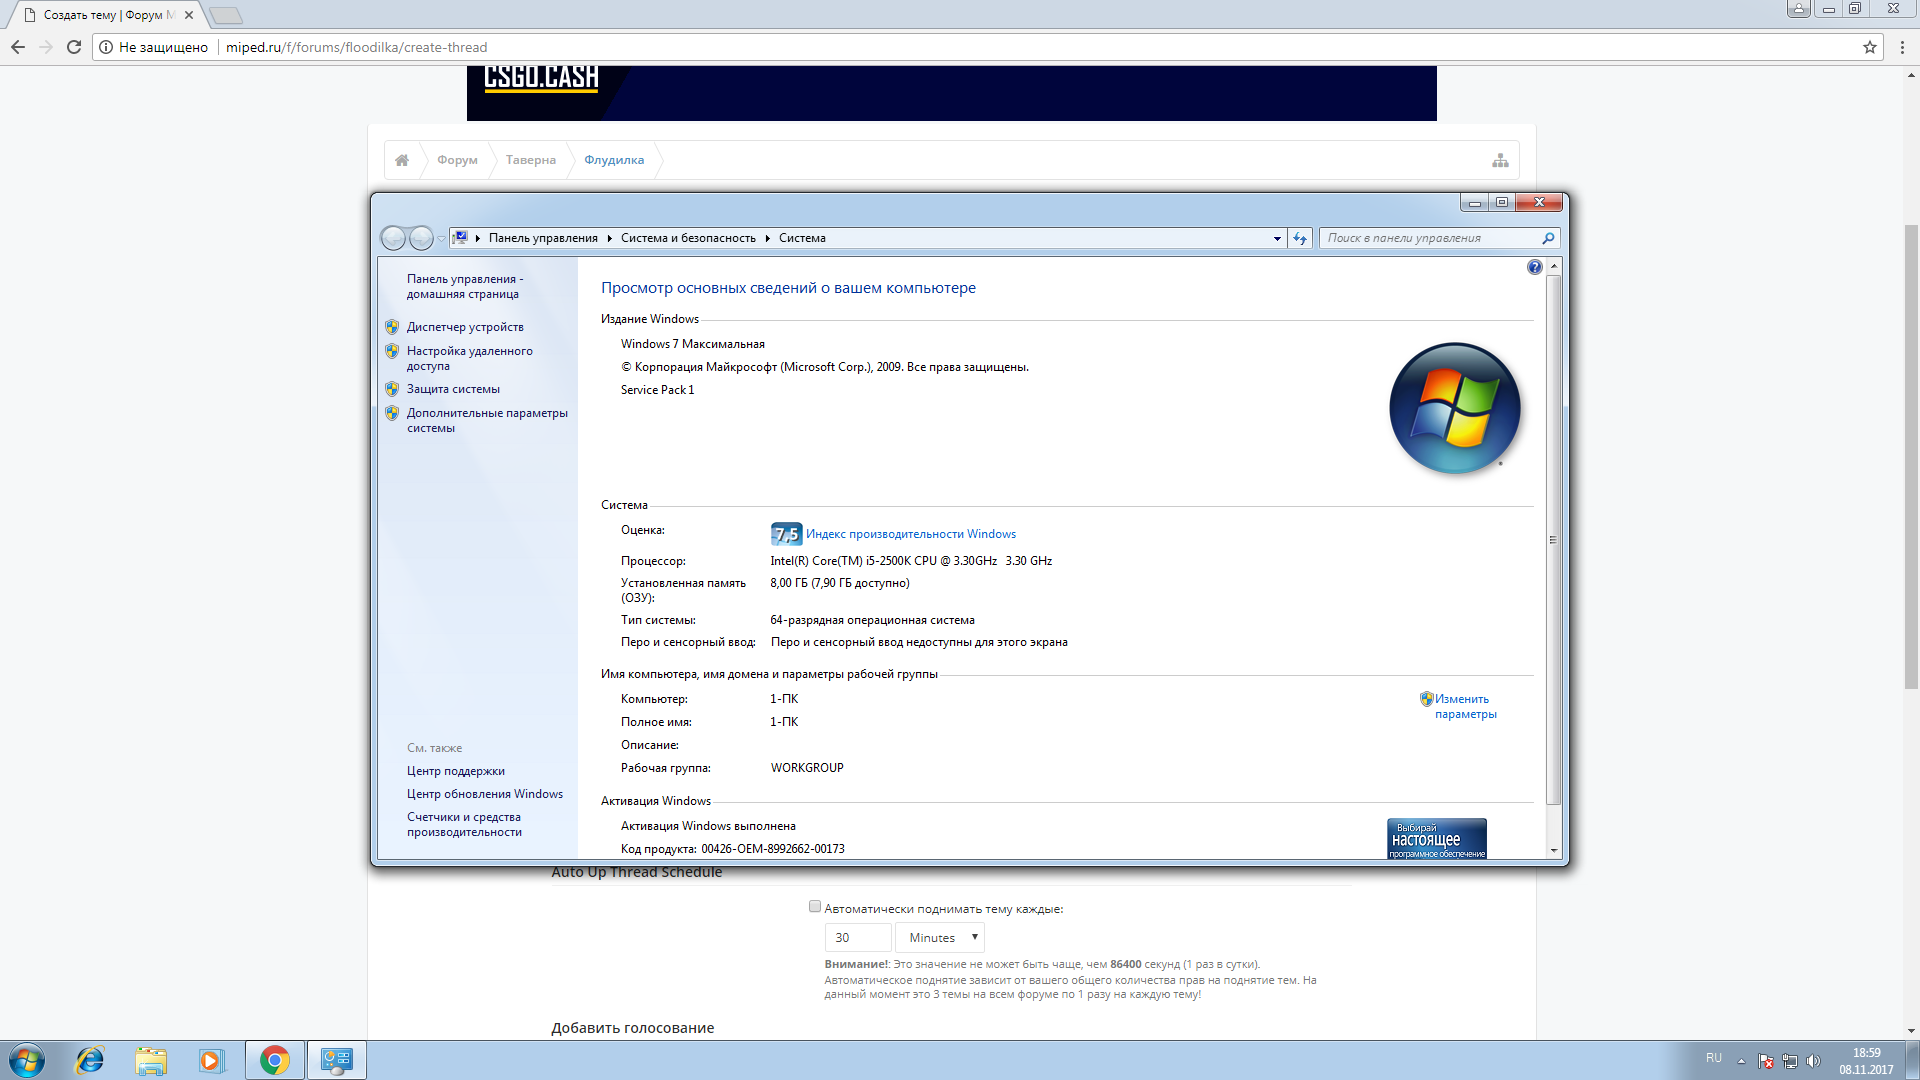Click 'Изменить параметры' link
Viewport: 1920px width, 1080px height.
click(1465, 706)
